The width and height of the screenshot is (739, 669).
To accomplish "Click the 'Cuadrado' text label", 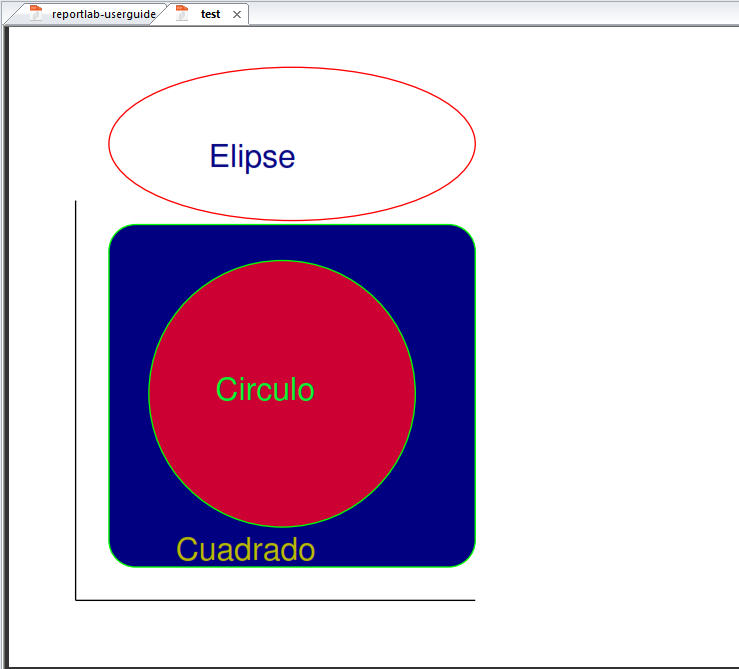I will (x=246, y=550).
